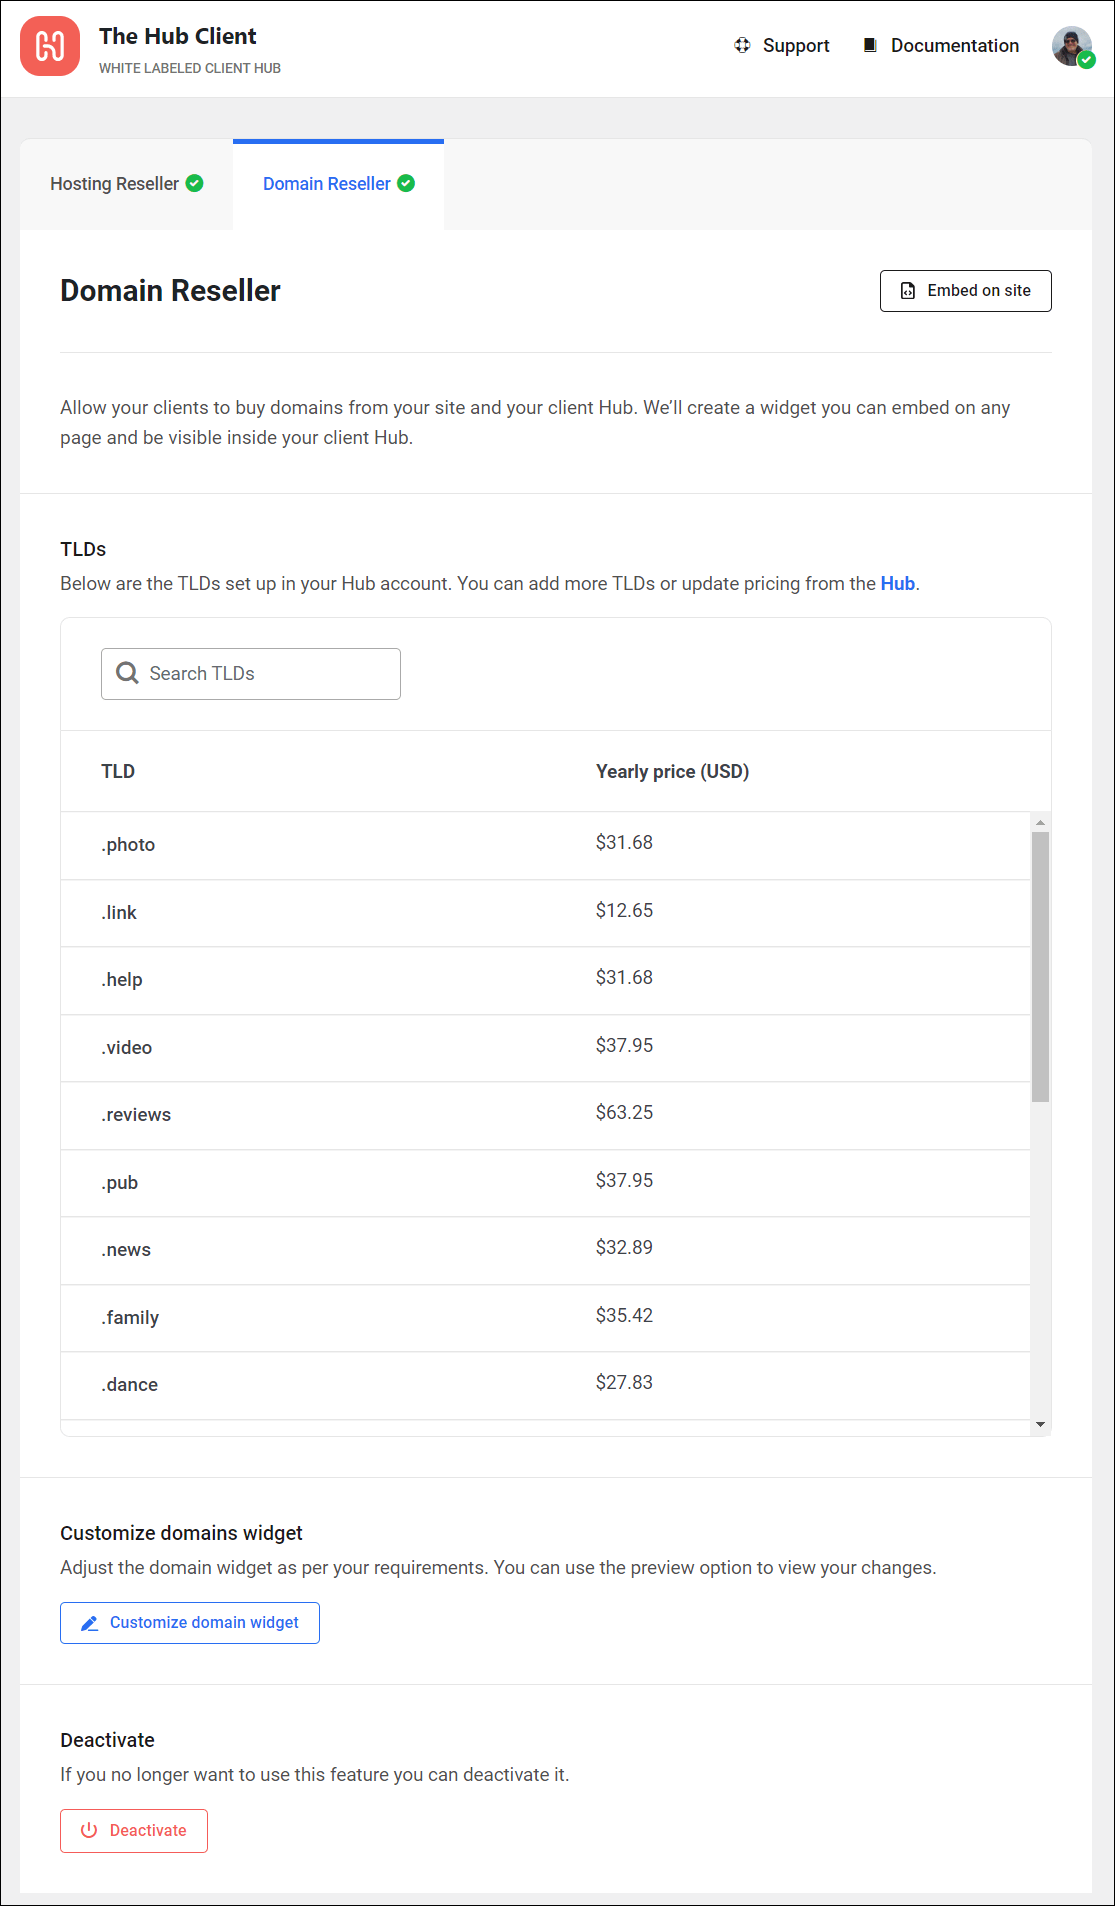The image size is (1115, 1906).
Task: Click the TLD list scroll-up arrow
Action: coord(1040,822)
